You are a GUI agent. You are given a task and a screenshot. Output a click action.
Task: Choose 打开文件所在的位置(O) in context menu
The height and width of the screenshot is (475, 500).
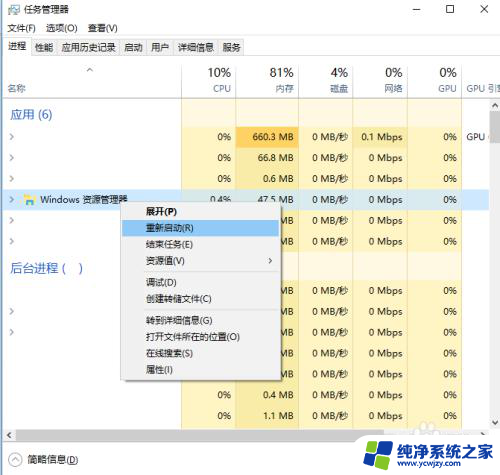[200, 337]
